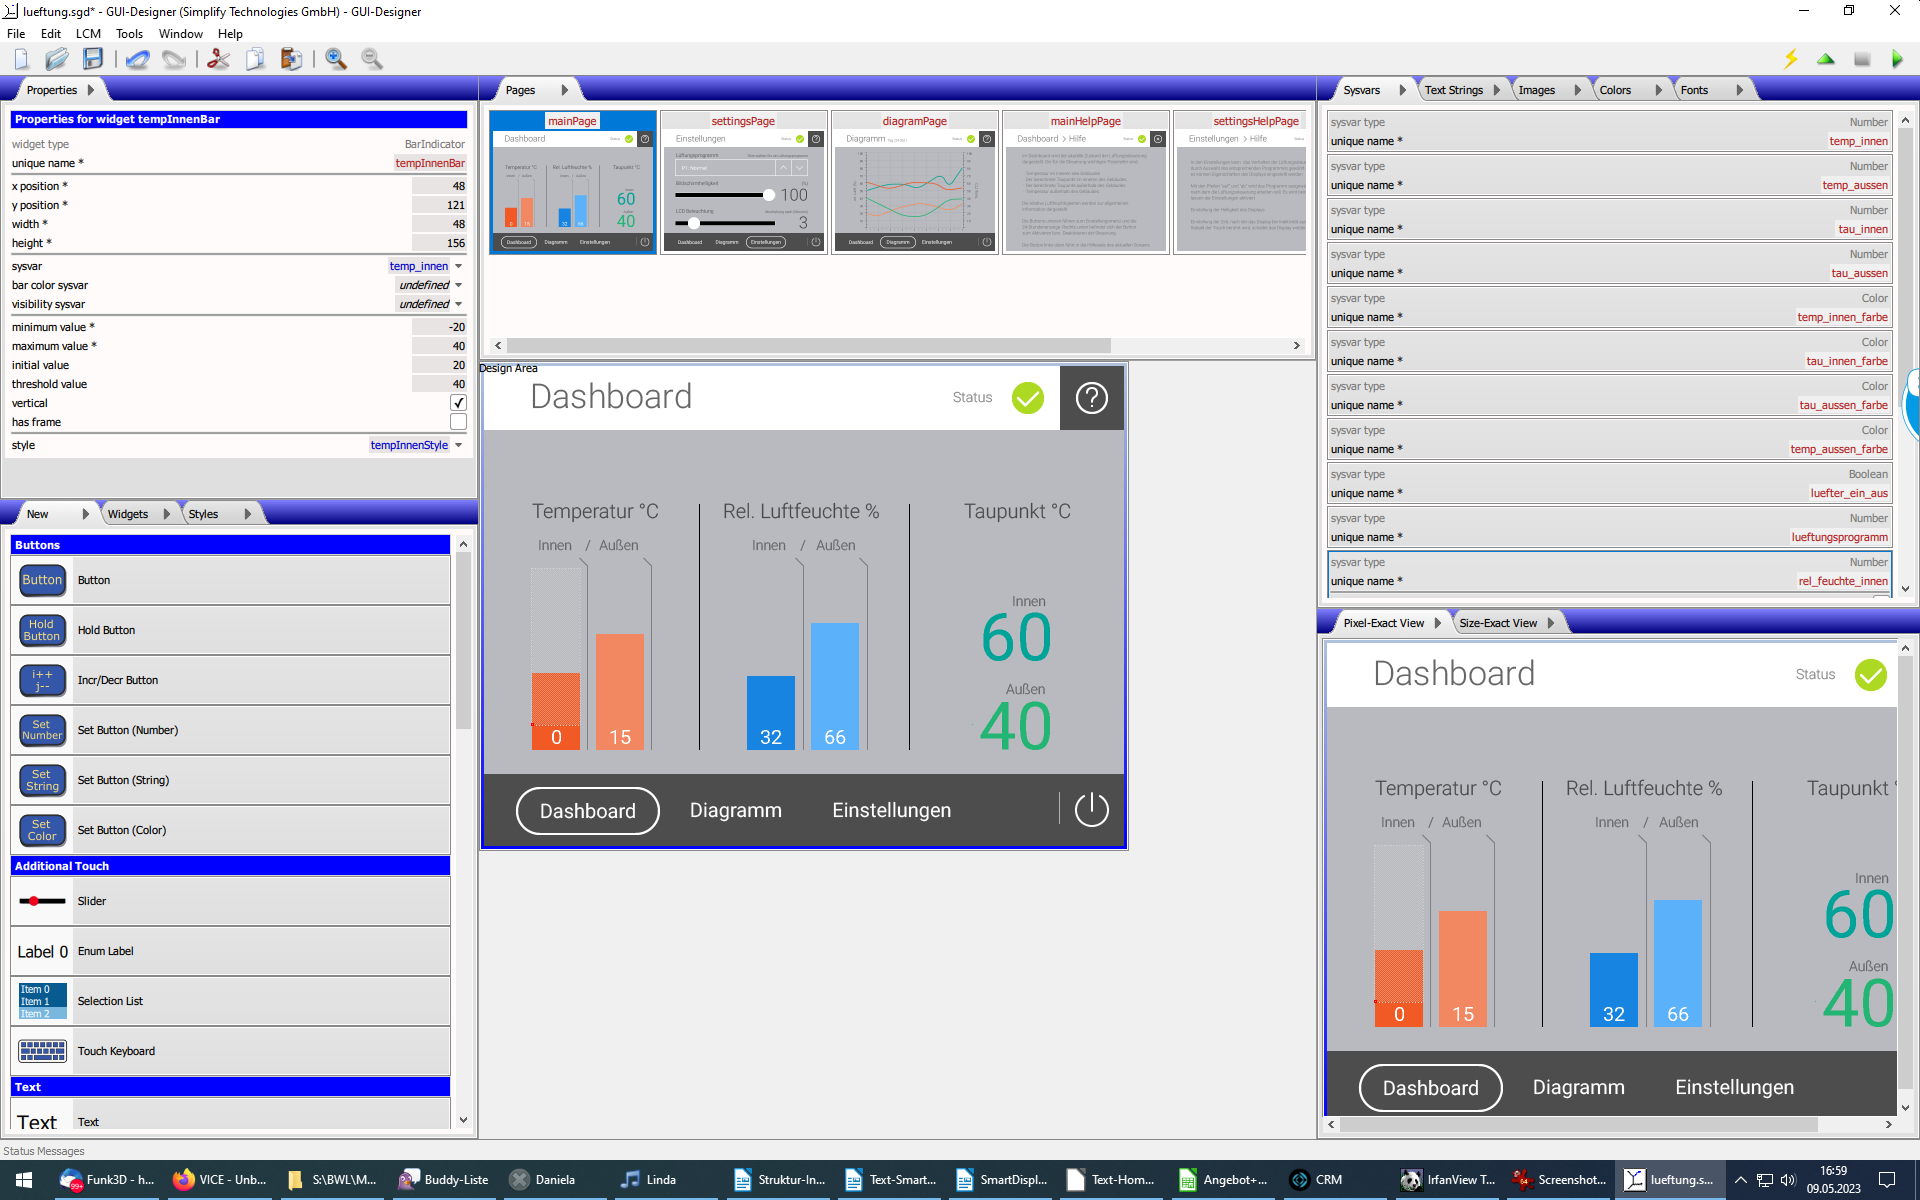The width and height of the screenshot is (1920, 1200).
Task: Open the LCM menu
Action: 88,33
